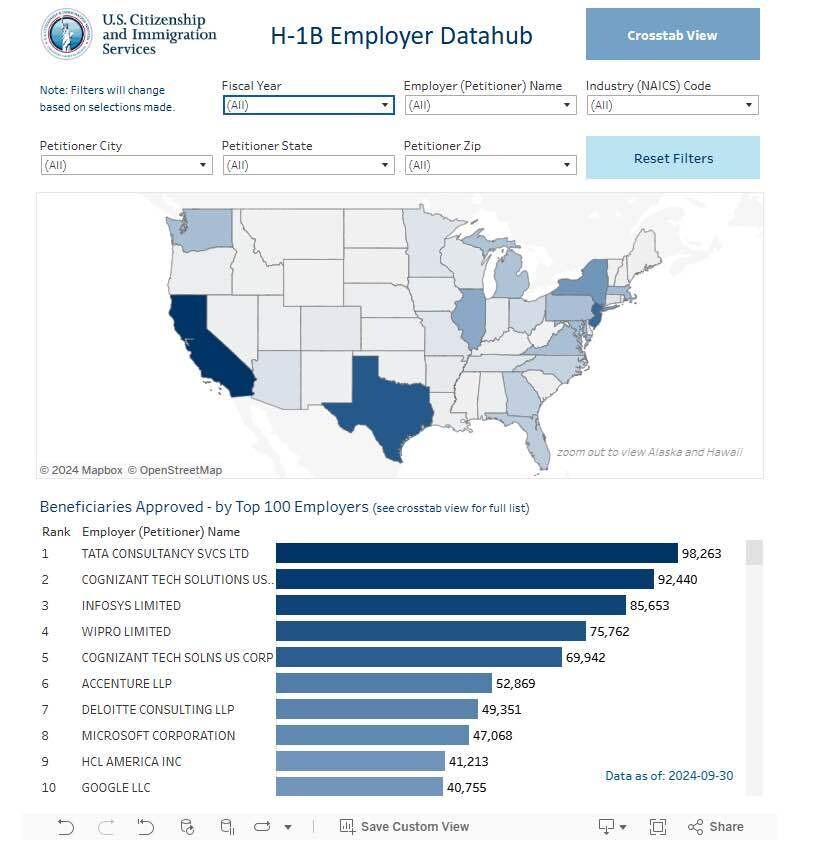Open the Fiscal Year dropdown
This screenshot has height=845, width=823.
click(385, 105)
